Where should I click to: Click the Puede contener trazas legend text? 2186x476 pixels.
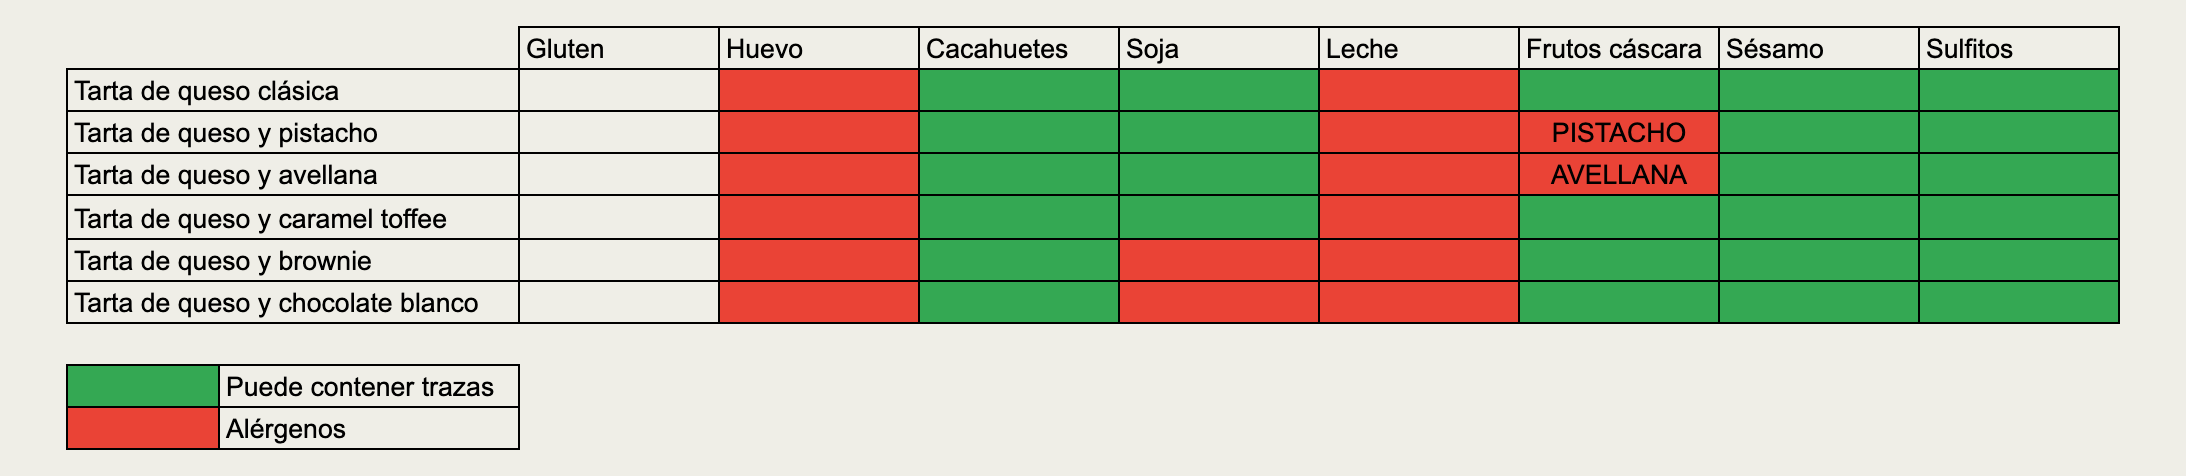(360, 387)
